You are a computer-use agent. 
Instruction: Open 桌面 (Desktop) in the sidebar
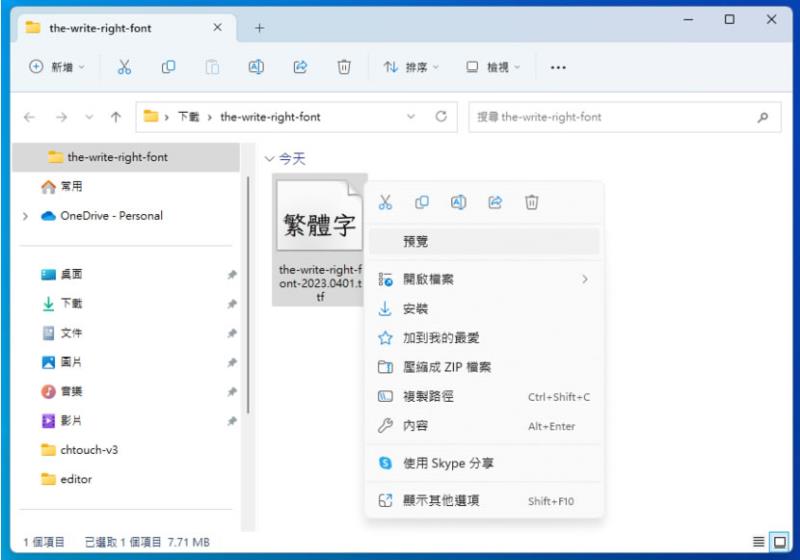click(126, 274)
